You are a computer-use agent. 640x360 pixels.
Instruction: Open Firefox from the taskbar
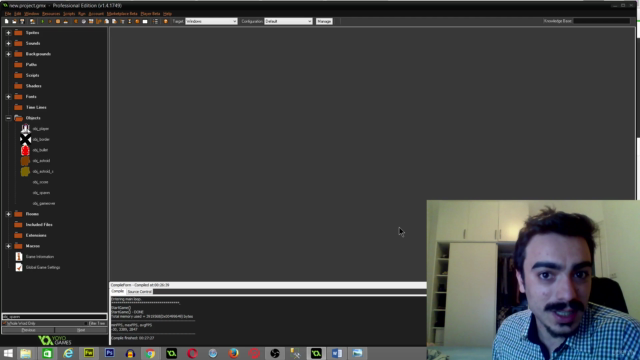(x=233, y=353)
